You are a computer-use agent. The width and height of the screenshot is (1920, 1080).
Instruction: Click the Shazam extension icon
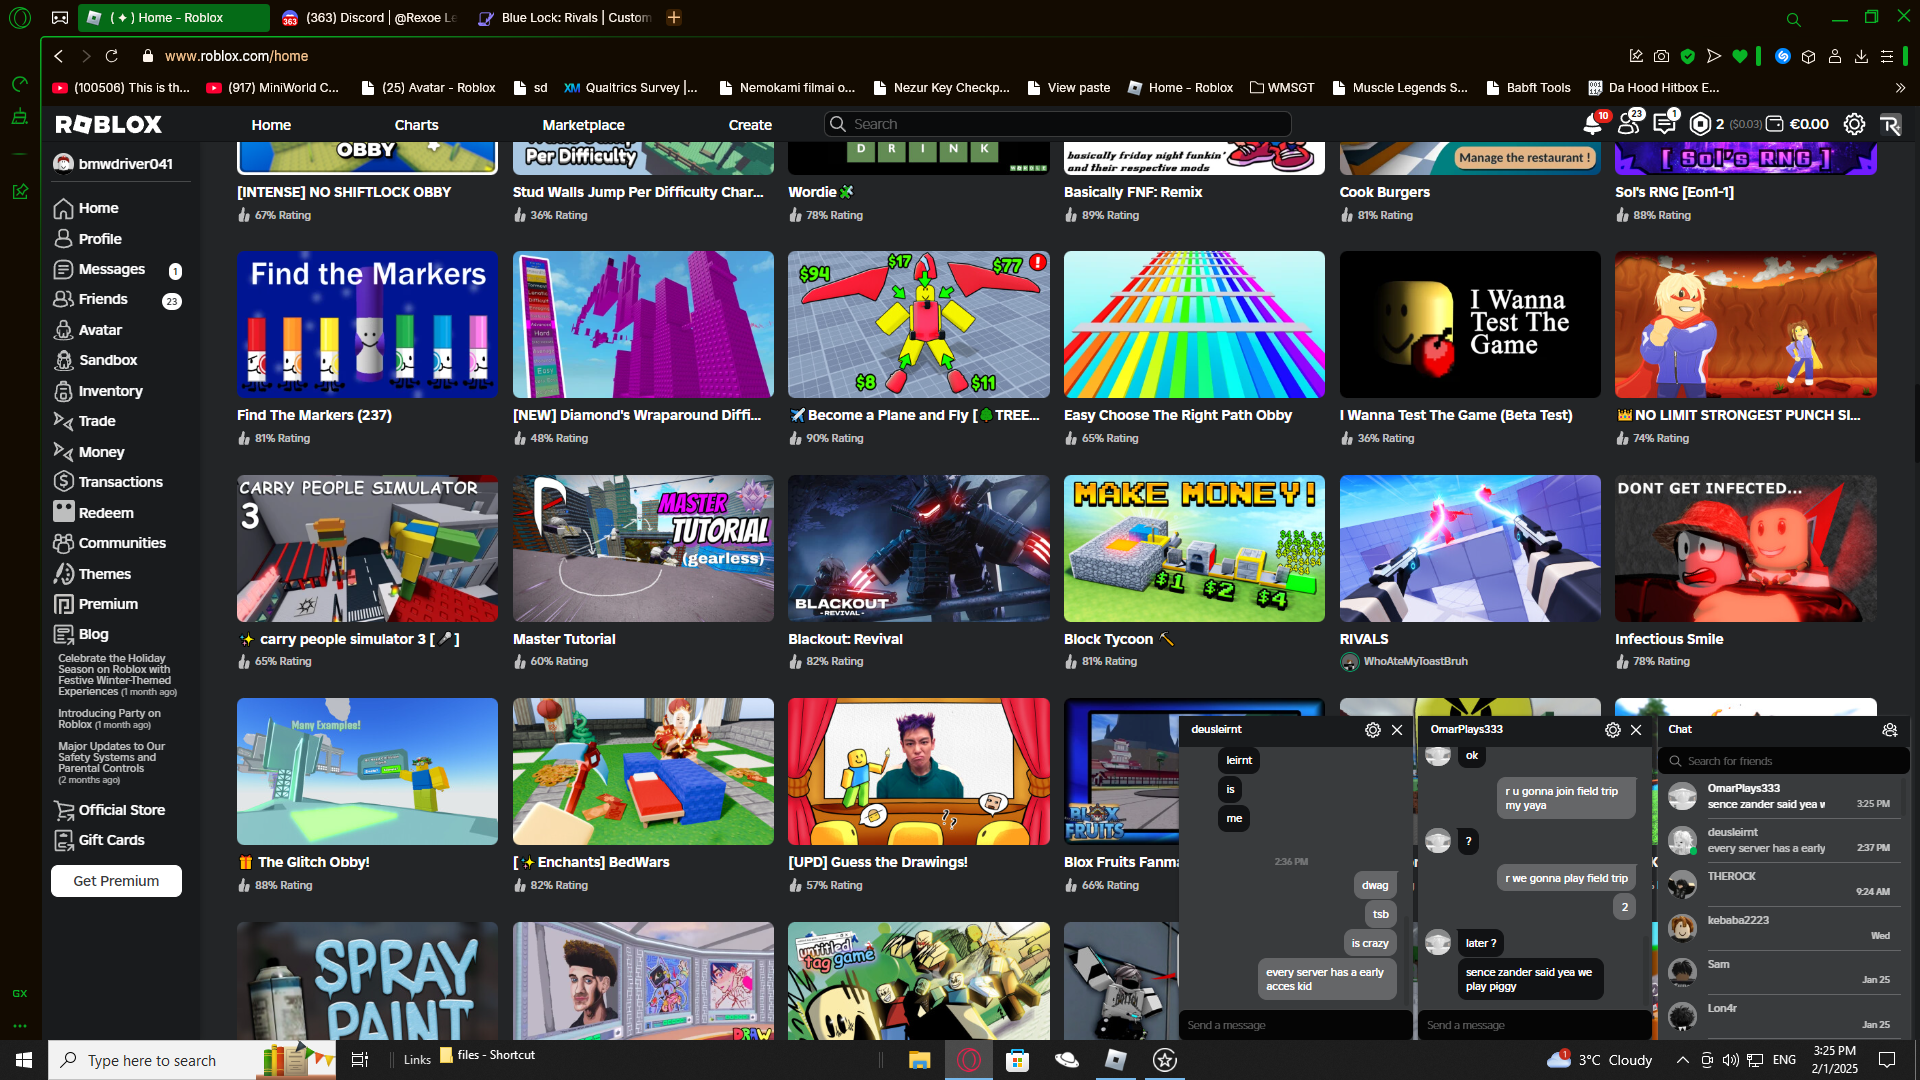(x=1782, y=57)
